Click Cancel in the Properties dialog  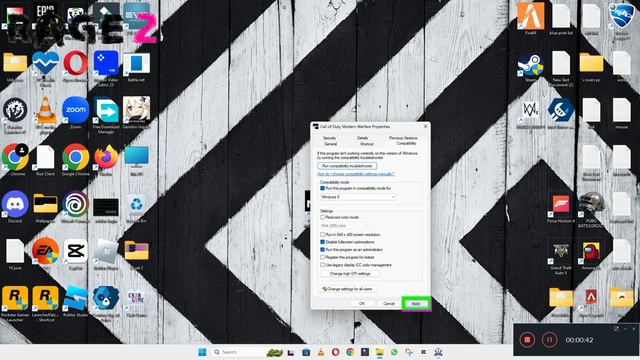click(389, 303)
